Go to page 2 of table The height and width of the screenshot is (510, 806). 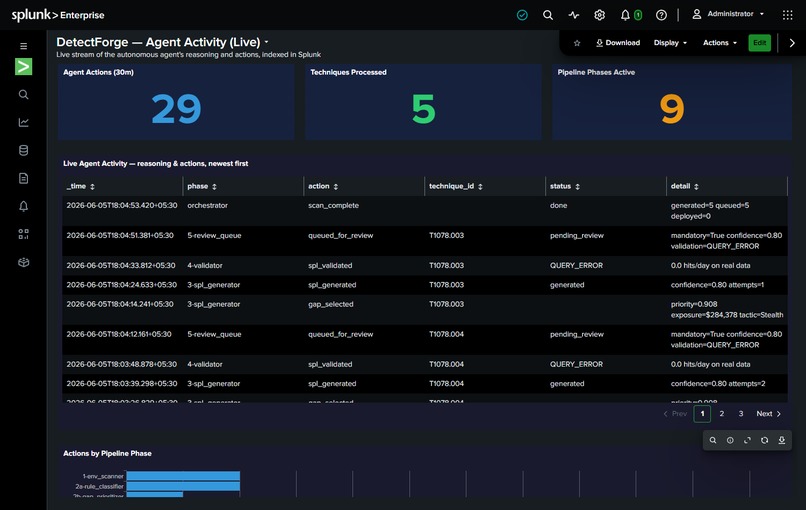722,414
